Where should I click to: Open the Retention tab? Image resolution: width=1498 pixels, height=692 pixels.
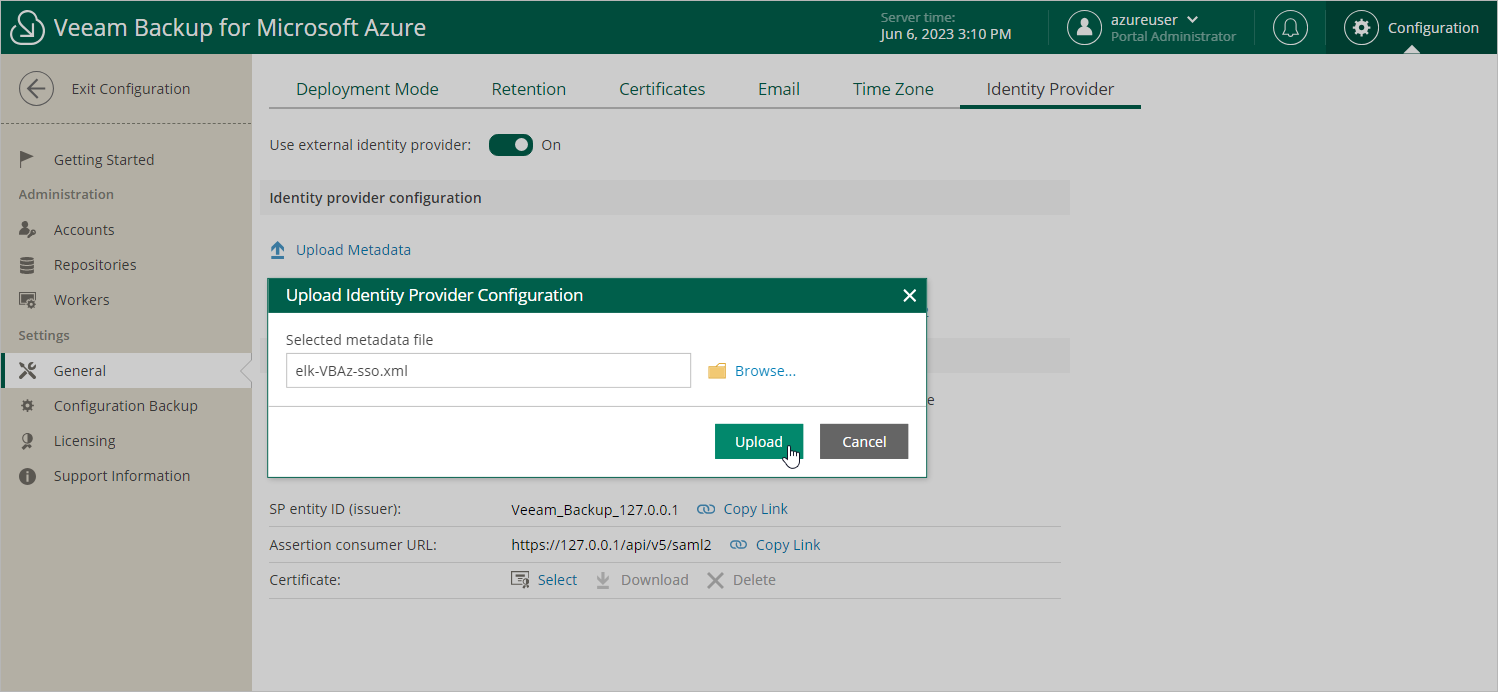point(529,89)
